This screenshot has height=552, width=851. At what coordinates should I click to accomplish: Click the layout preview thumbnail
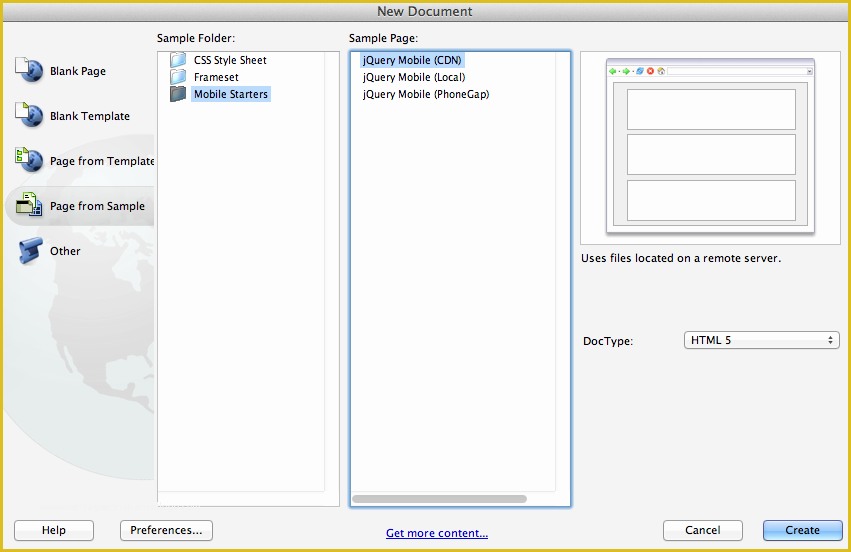710,147
